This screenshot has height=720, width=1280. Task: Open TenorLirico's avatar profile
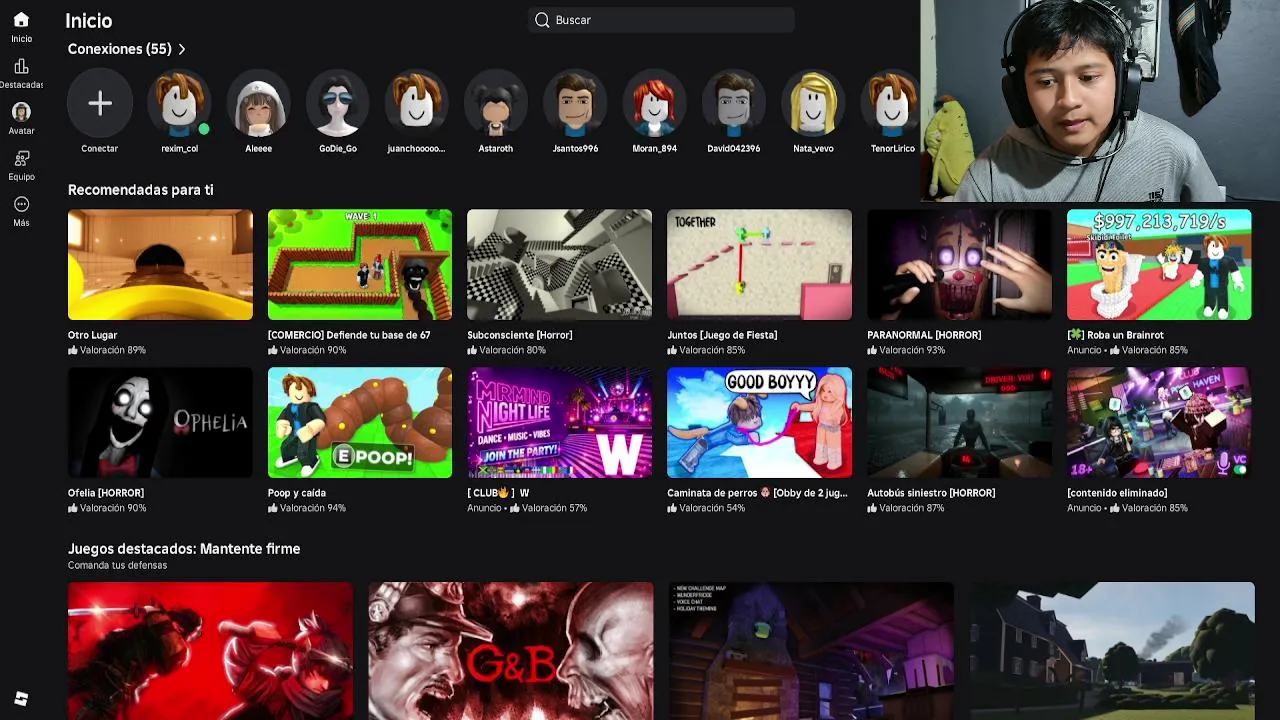click(892, 103)
